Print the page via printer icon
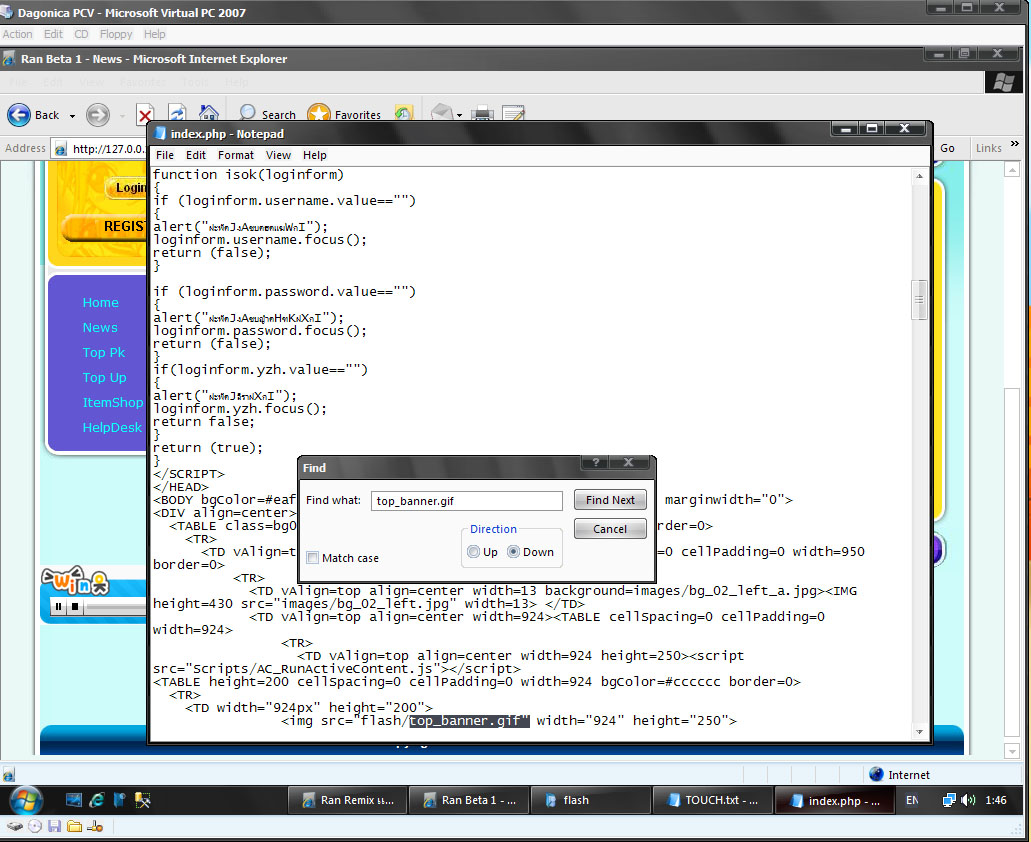Viewport: 1031px width, 842px height. click(x=482, y=113)
